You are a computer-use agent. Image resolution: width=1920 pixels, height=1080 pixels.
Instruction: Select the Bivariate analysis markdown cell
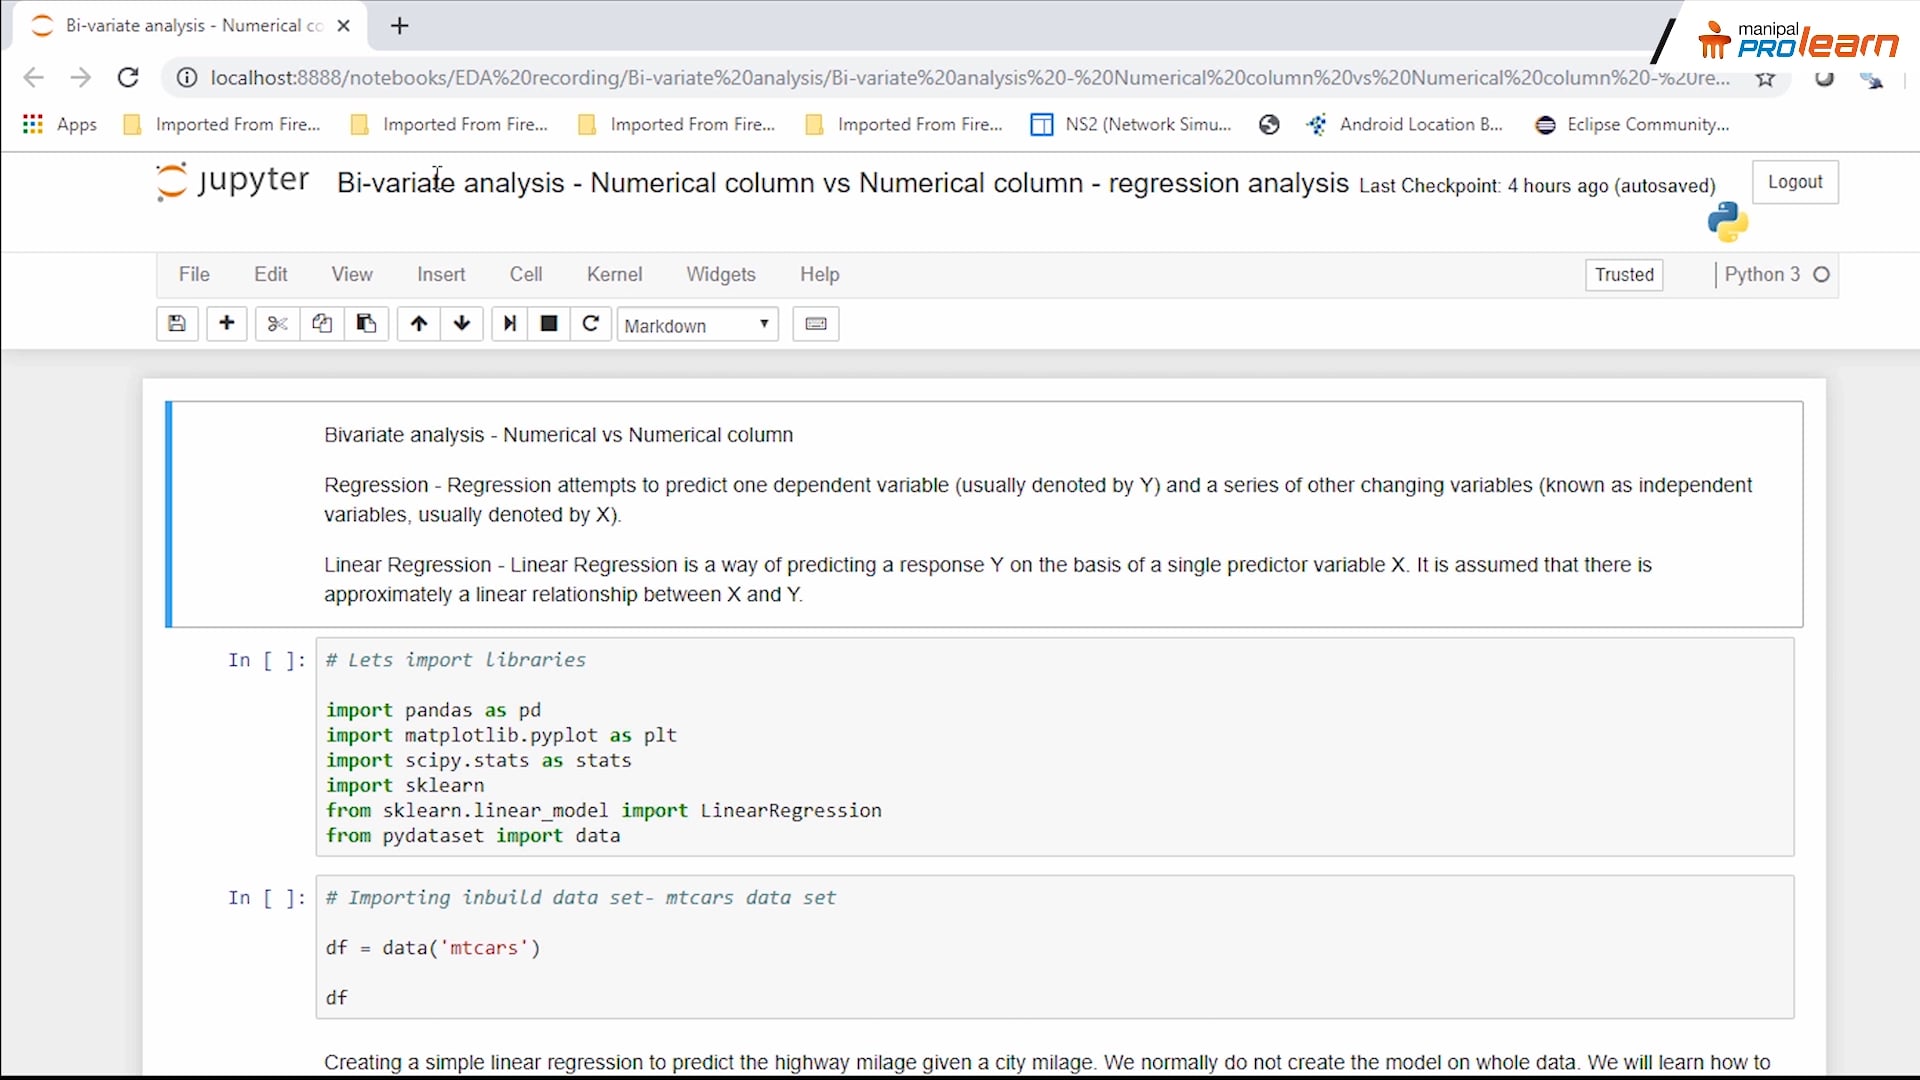click(x=985, y=514)
